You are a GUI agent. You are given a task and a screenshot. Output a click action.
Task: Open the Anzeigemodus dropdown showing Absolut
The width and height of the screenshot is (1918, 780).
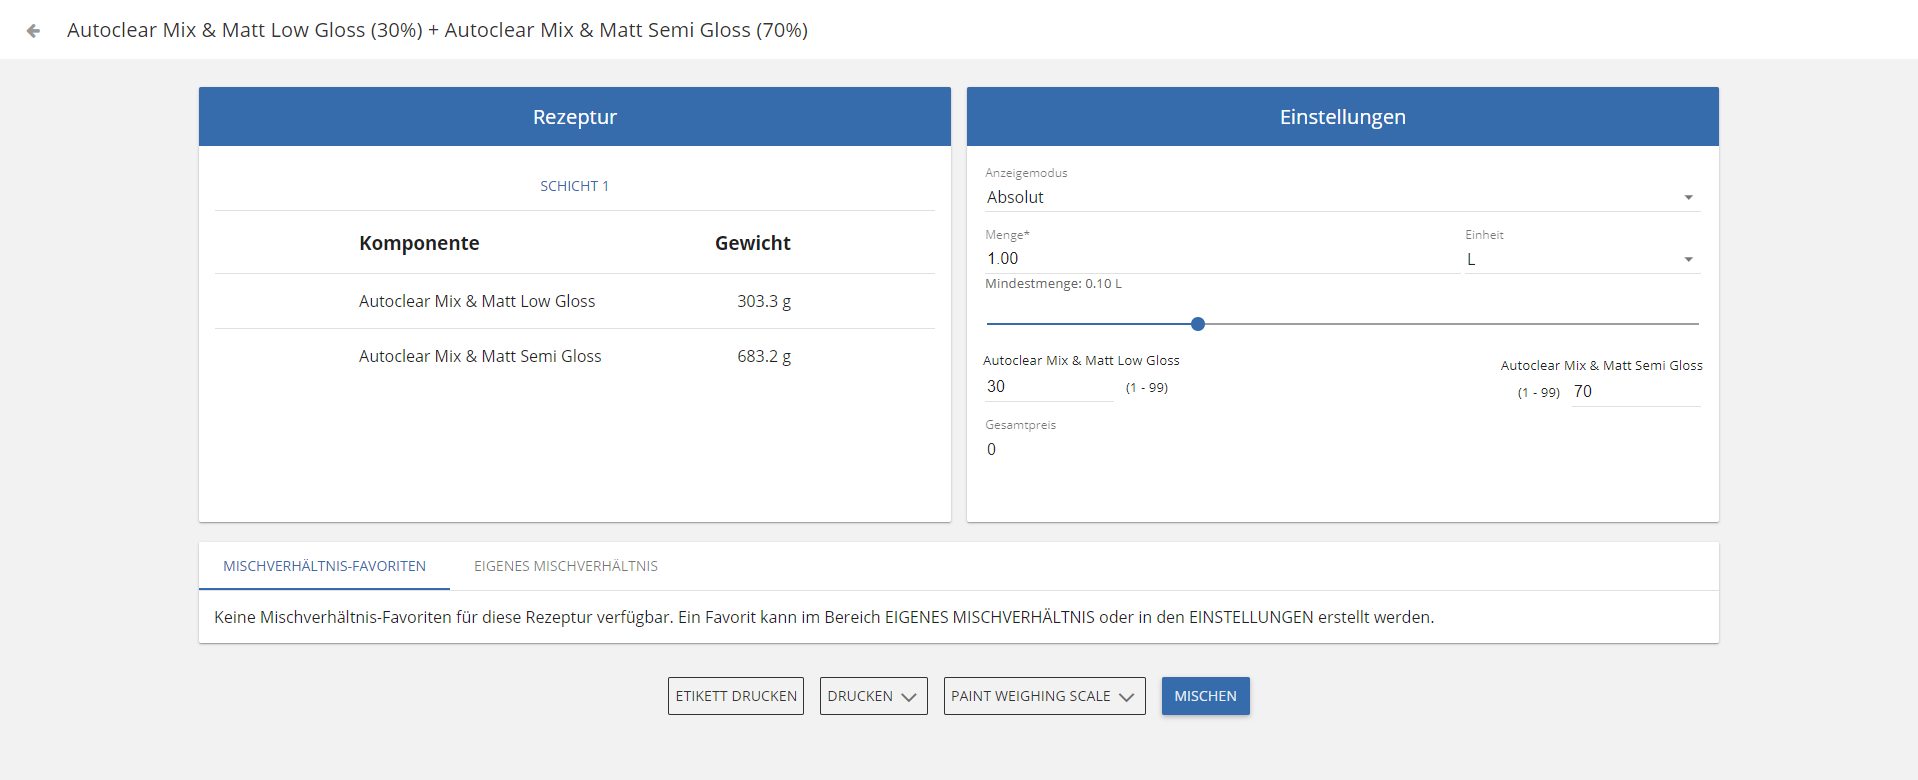[1342, 197]
